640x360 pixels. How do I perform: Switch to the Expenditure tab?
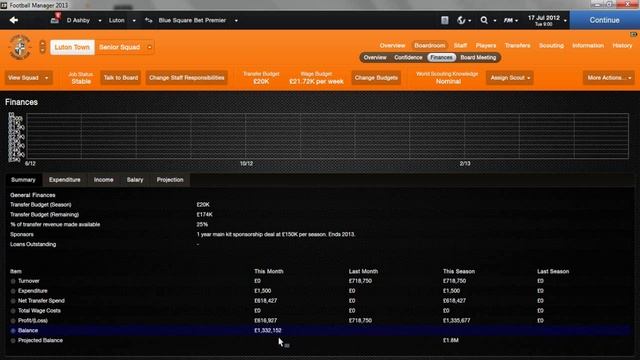click(64, 180)
